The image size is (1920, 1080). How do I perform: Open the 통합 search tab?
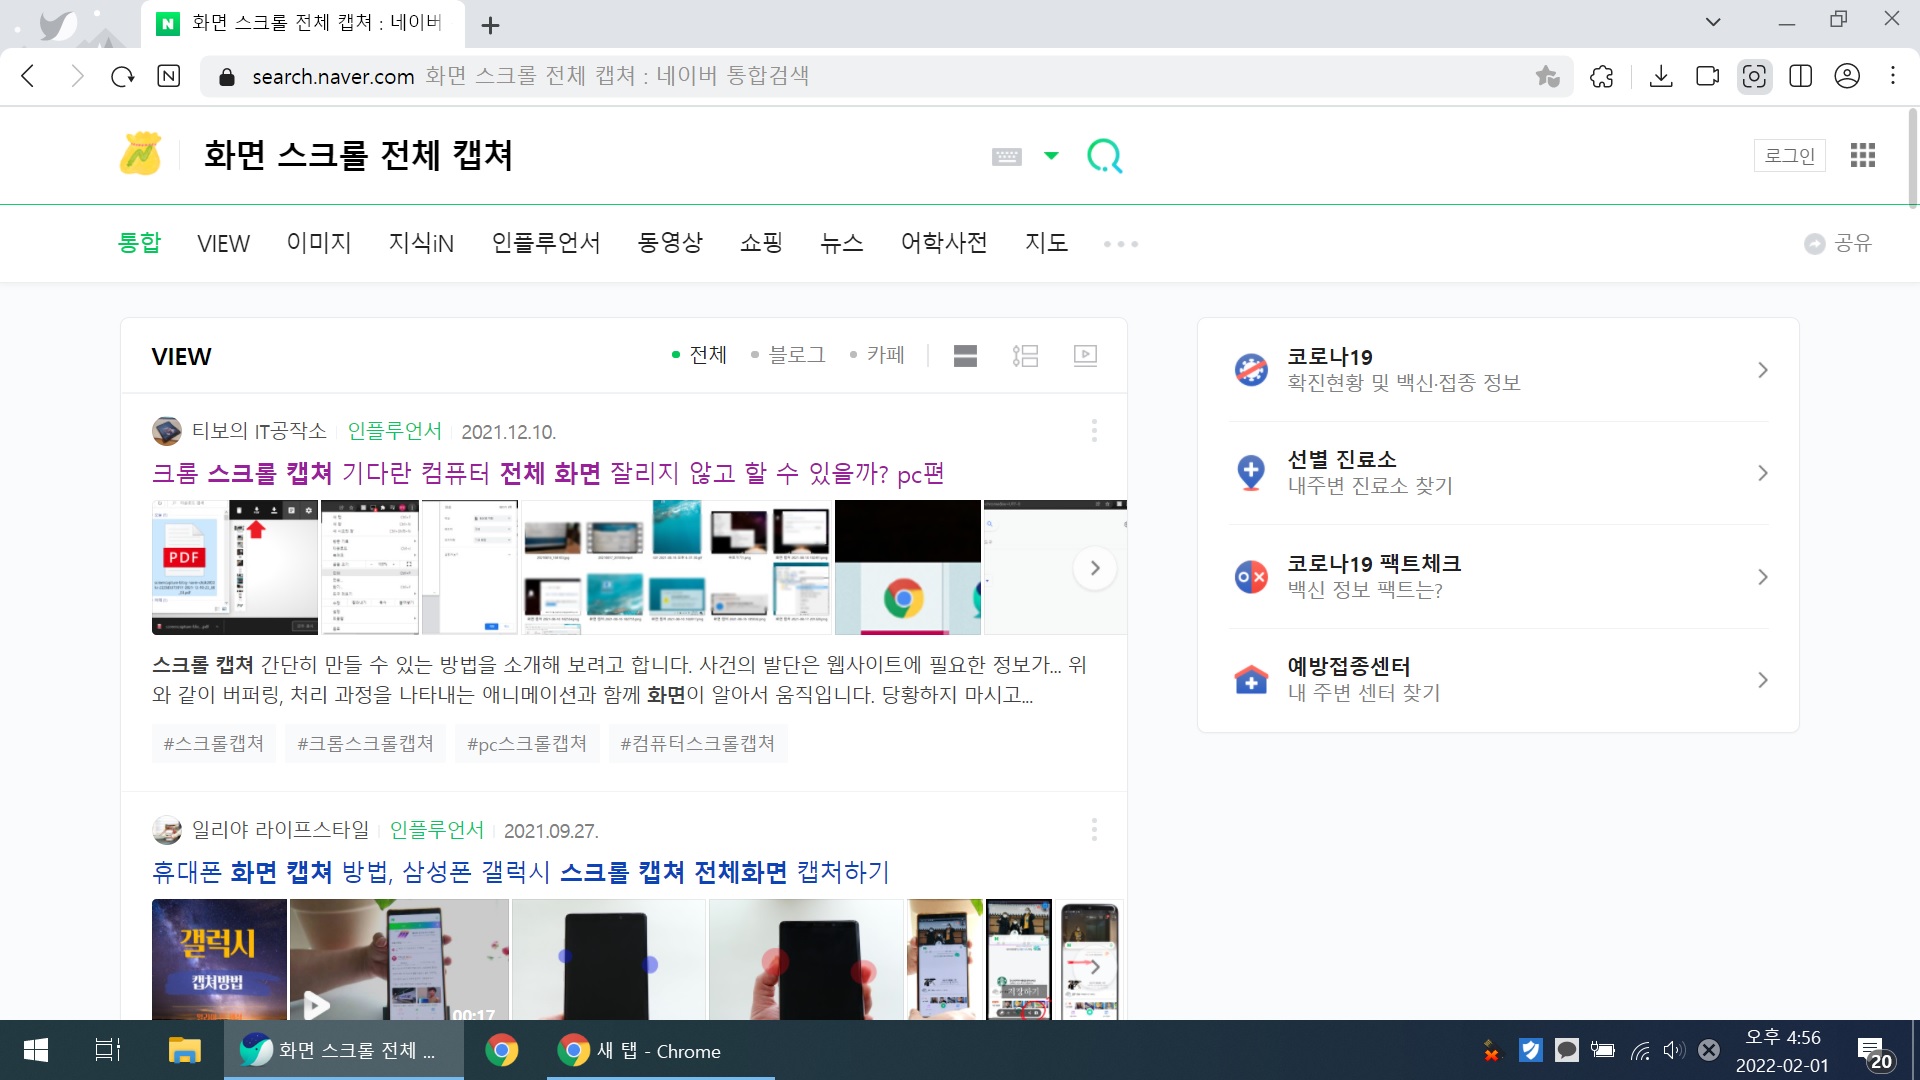point(139,243)
